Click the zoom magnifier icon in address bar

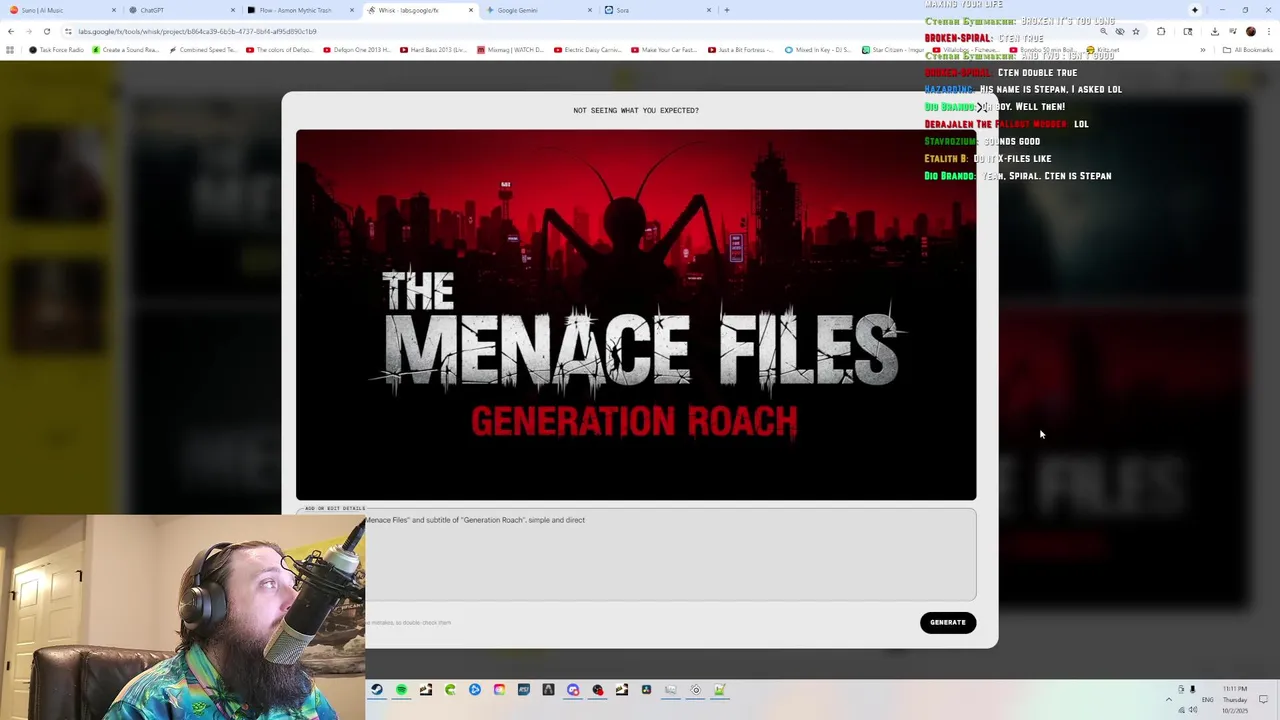[1103, 31]
